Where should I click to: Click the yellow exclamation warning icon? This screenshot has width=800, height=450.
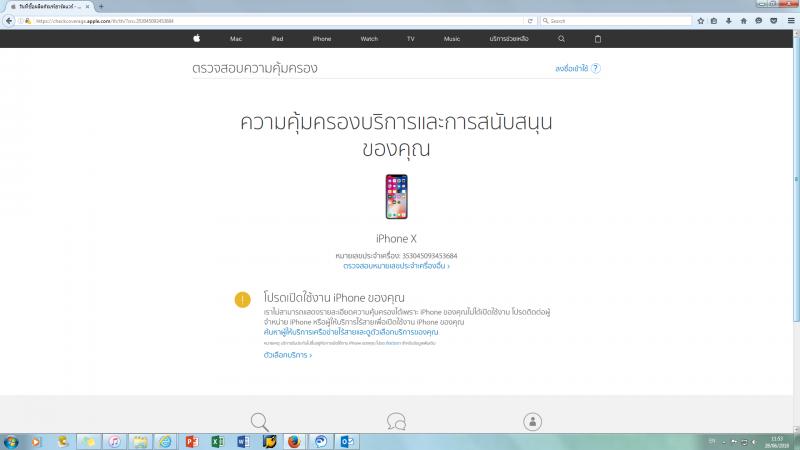[x=242, y=299]
